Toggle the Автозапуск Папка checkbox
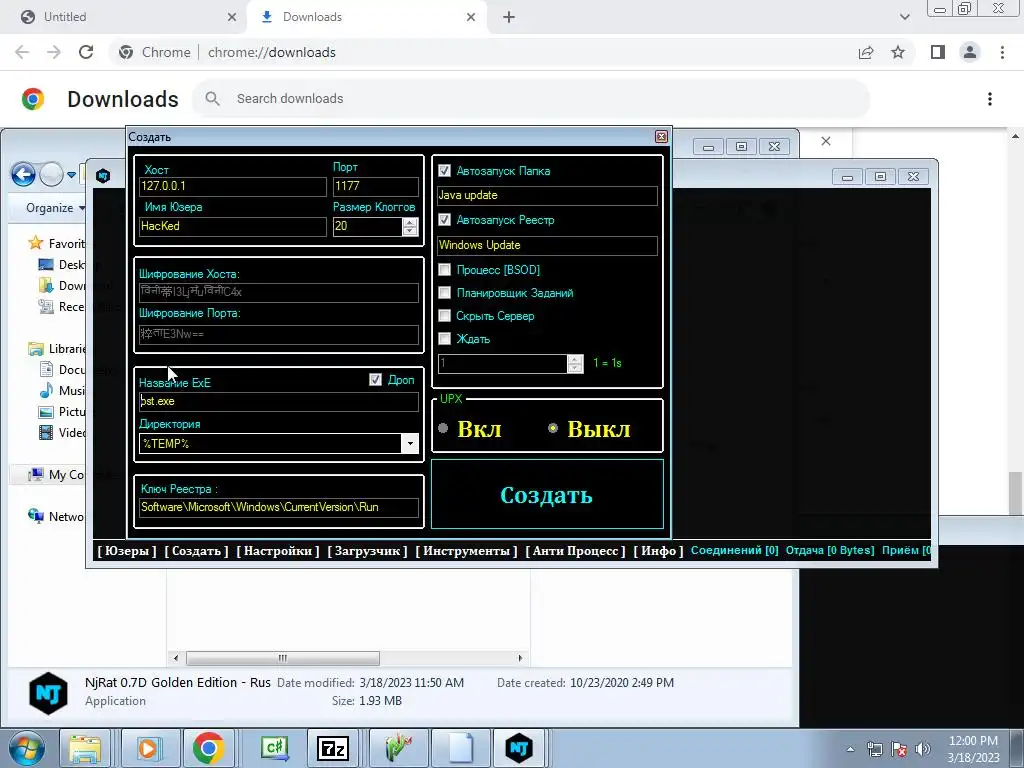Screen dimensions: 1024x768 click(x=445, y=170)
